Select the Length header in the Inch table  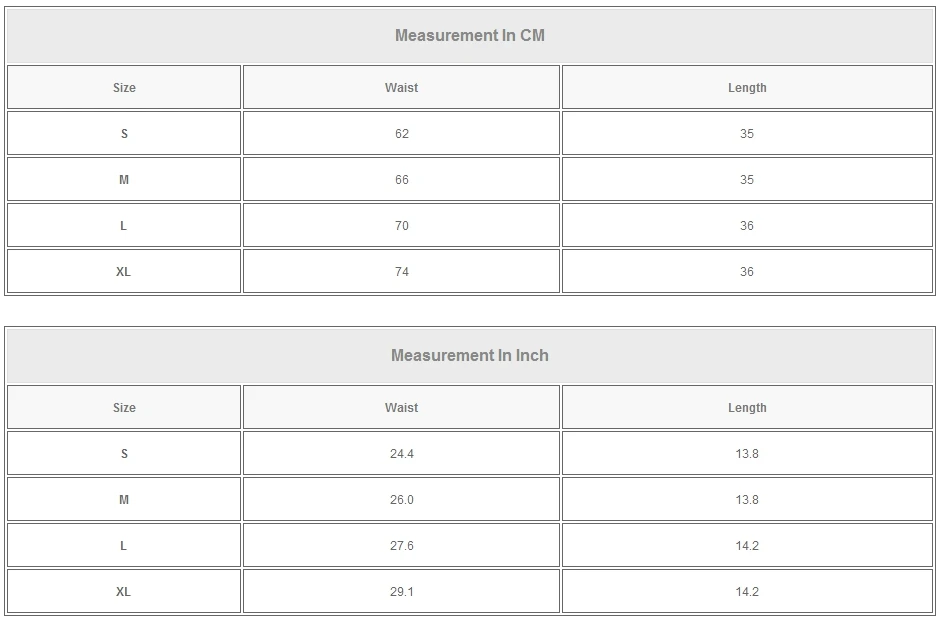tap(747, 408)
